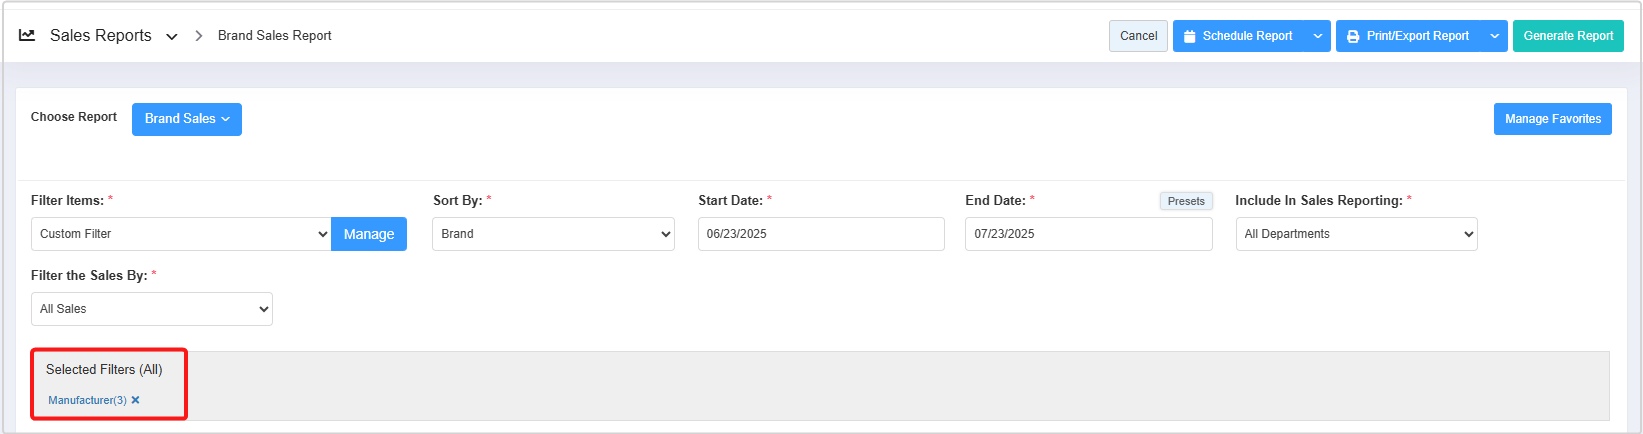Screen dimensions: 1643x434
Task: Open the Filter the Sales By dropdown
Action: tap(152, 309)
